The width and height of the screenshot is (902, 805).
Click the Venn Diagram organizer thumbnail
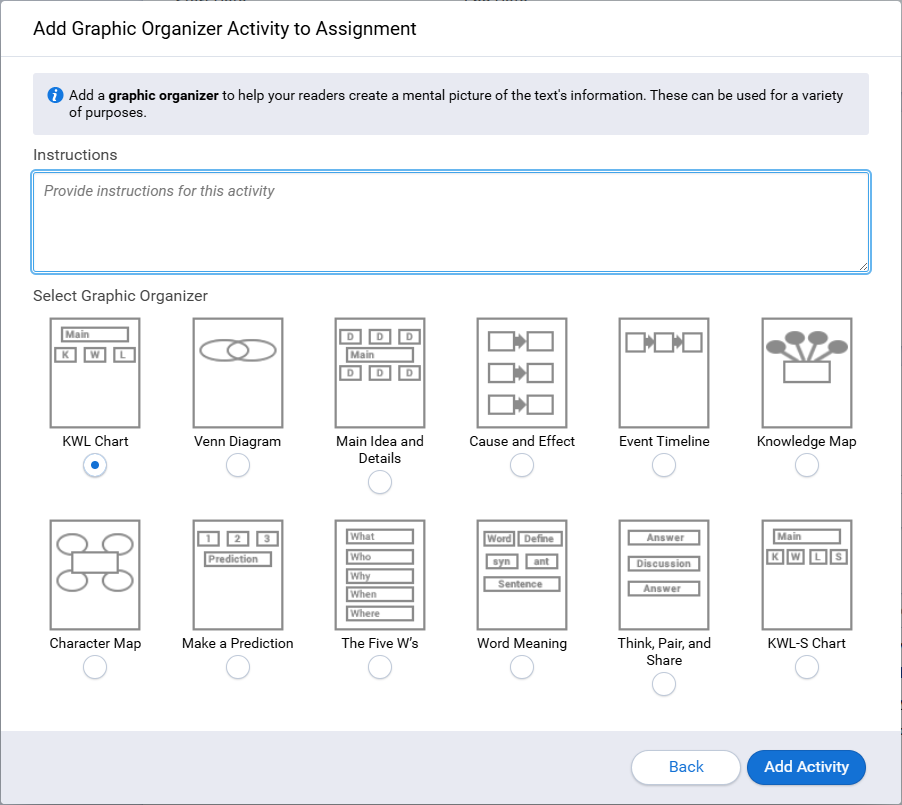tap(238, 373)
